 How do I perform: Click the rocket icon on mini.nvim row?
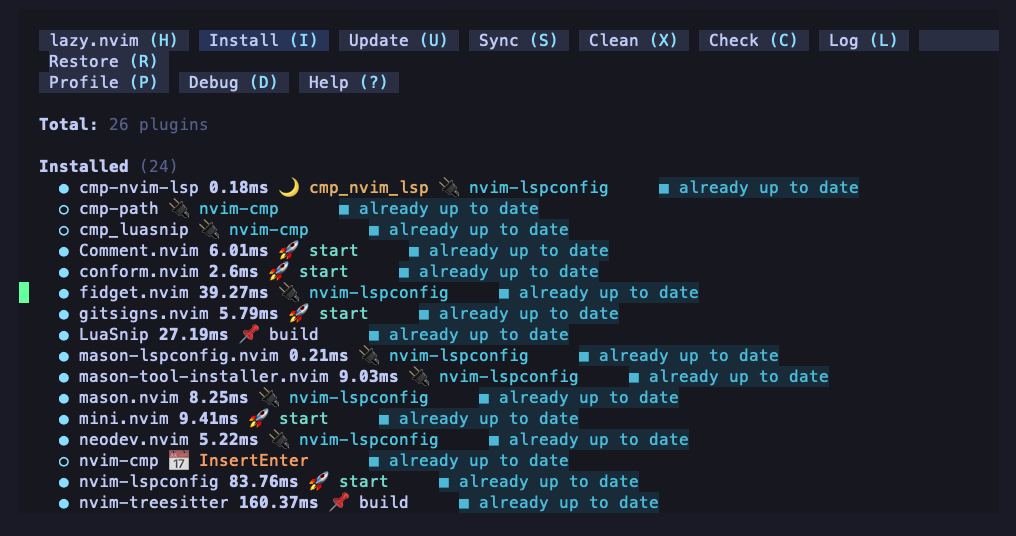[x=259, y=418]
